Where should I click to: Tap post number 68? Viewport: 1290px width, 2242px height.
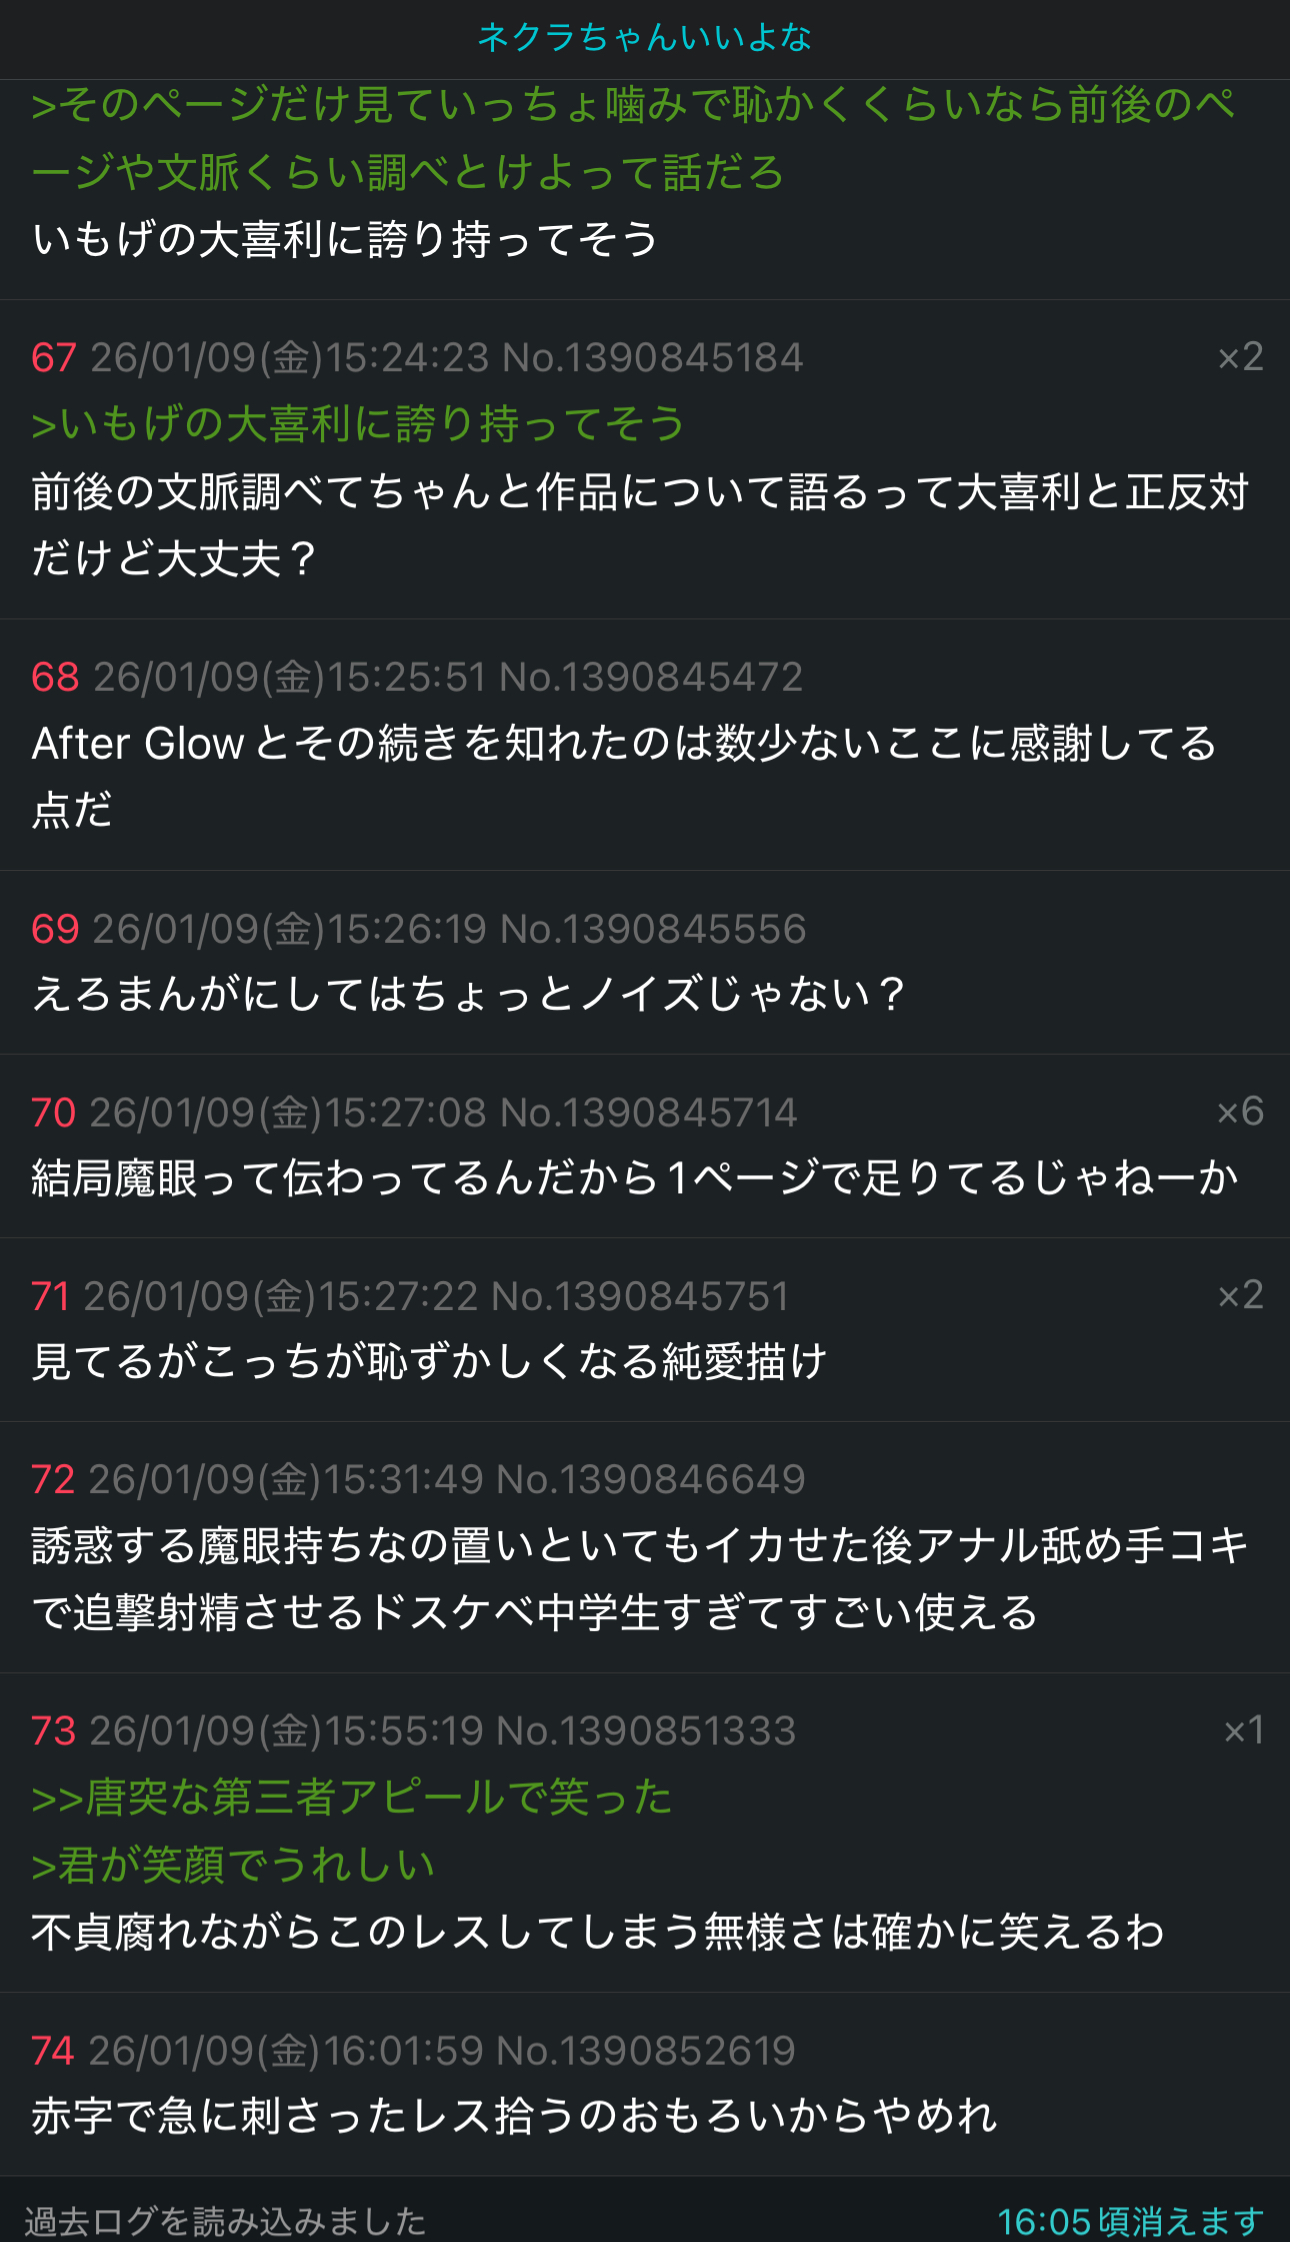coord(55,678)
